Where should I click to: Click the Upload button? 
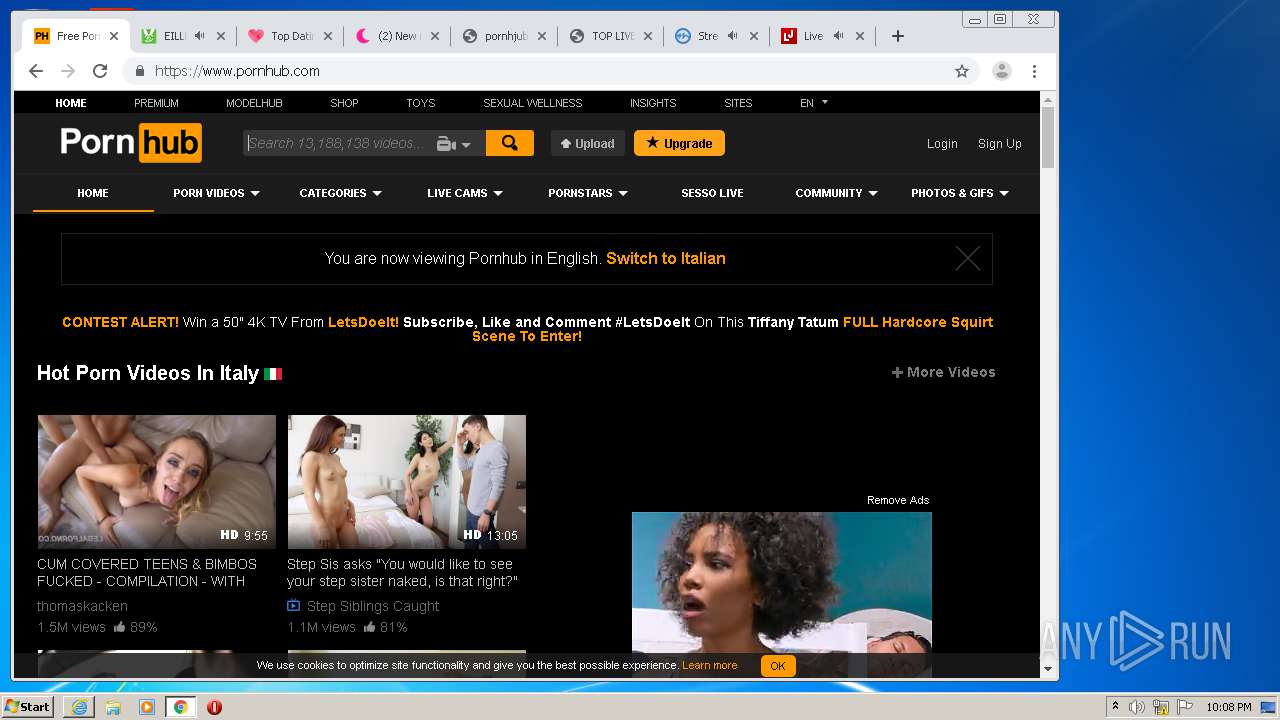(x=588, y=143)
